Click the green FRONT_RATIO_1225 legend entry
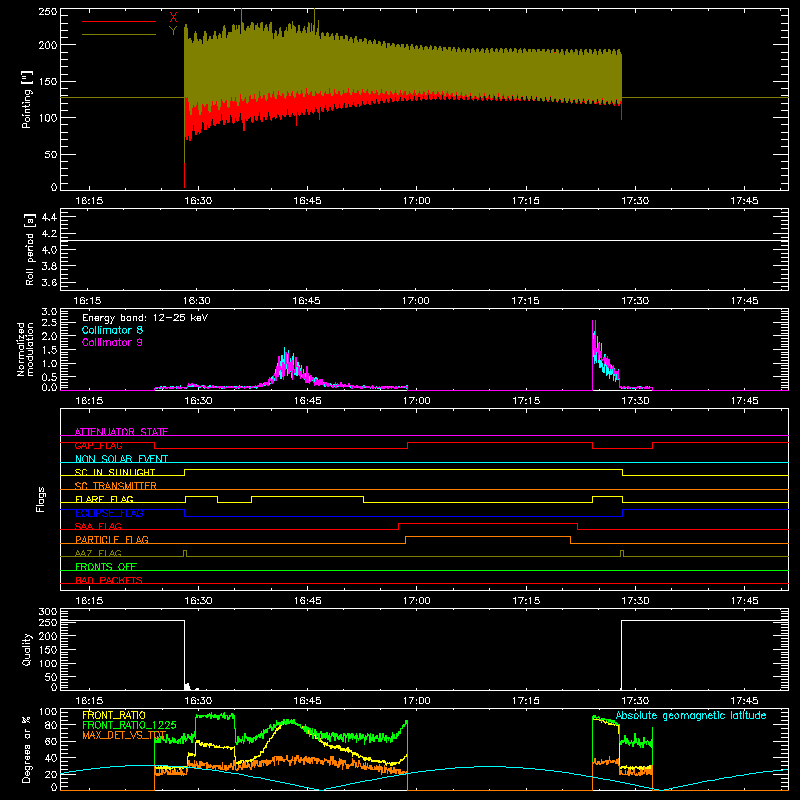This screenshot has height=800, width=800. pyautogui.click(x=130, y=725)
